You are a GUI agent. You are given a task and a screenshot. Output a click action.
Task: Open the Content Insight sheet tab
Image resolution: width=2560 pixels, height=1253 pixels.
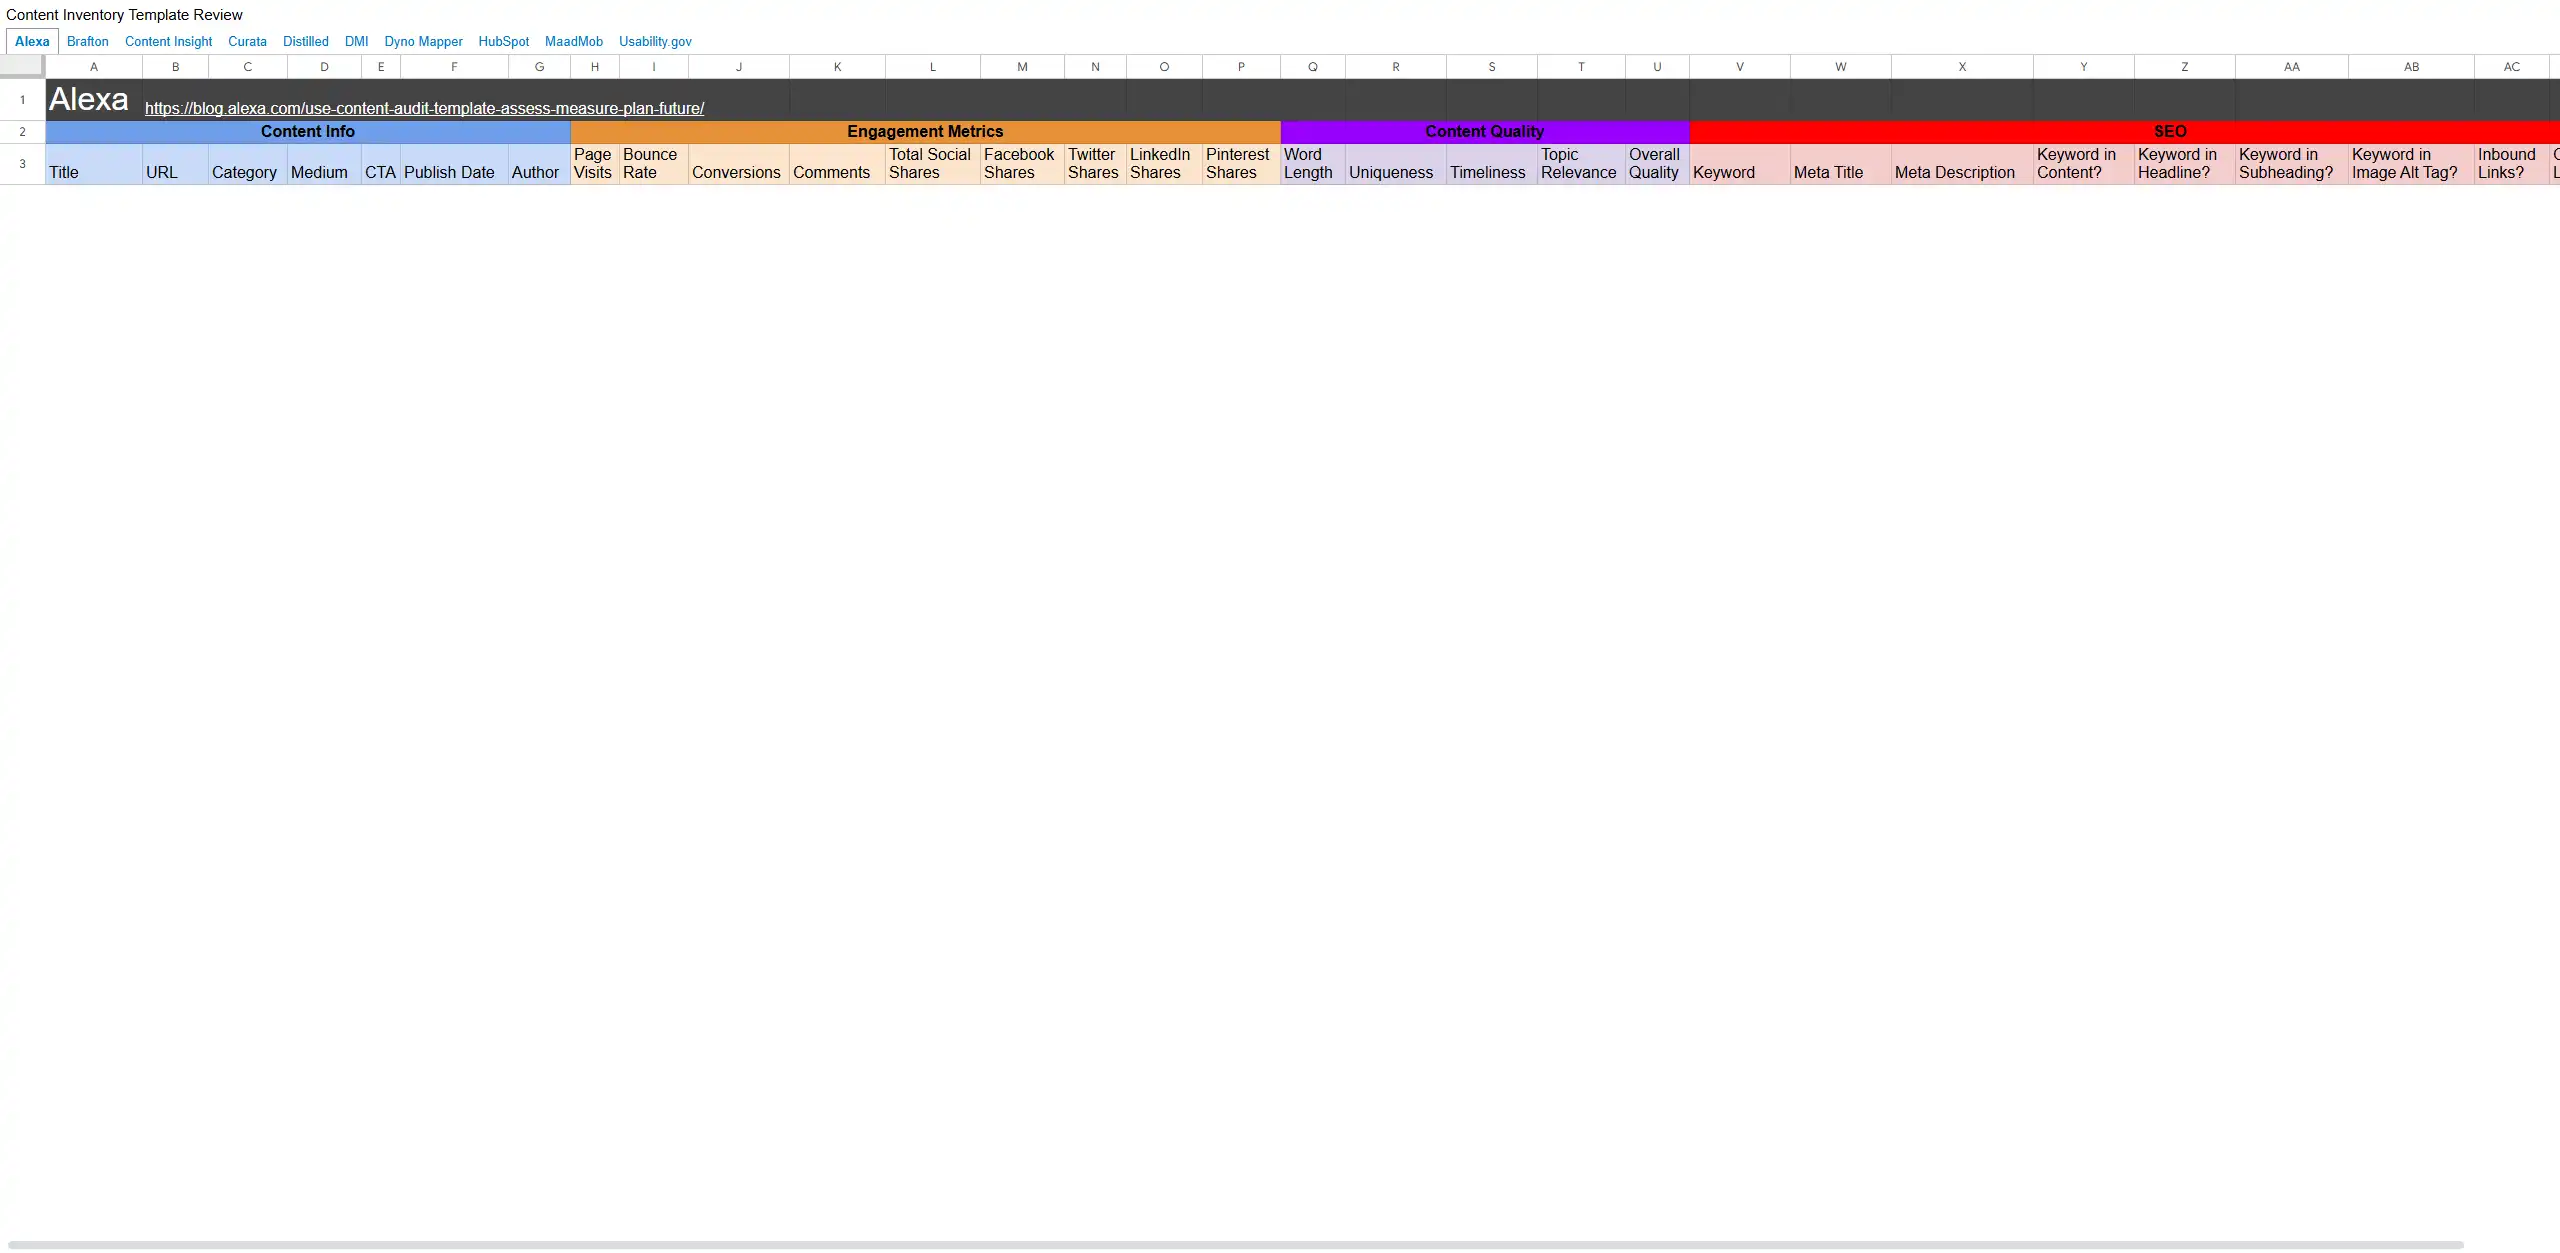coord(168,41)
